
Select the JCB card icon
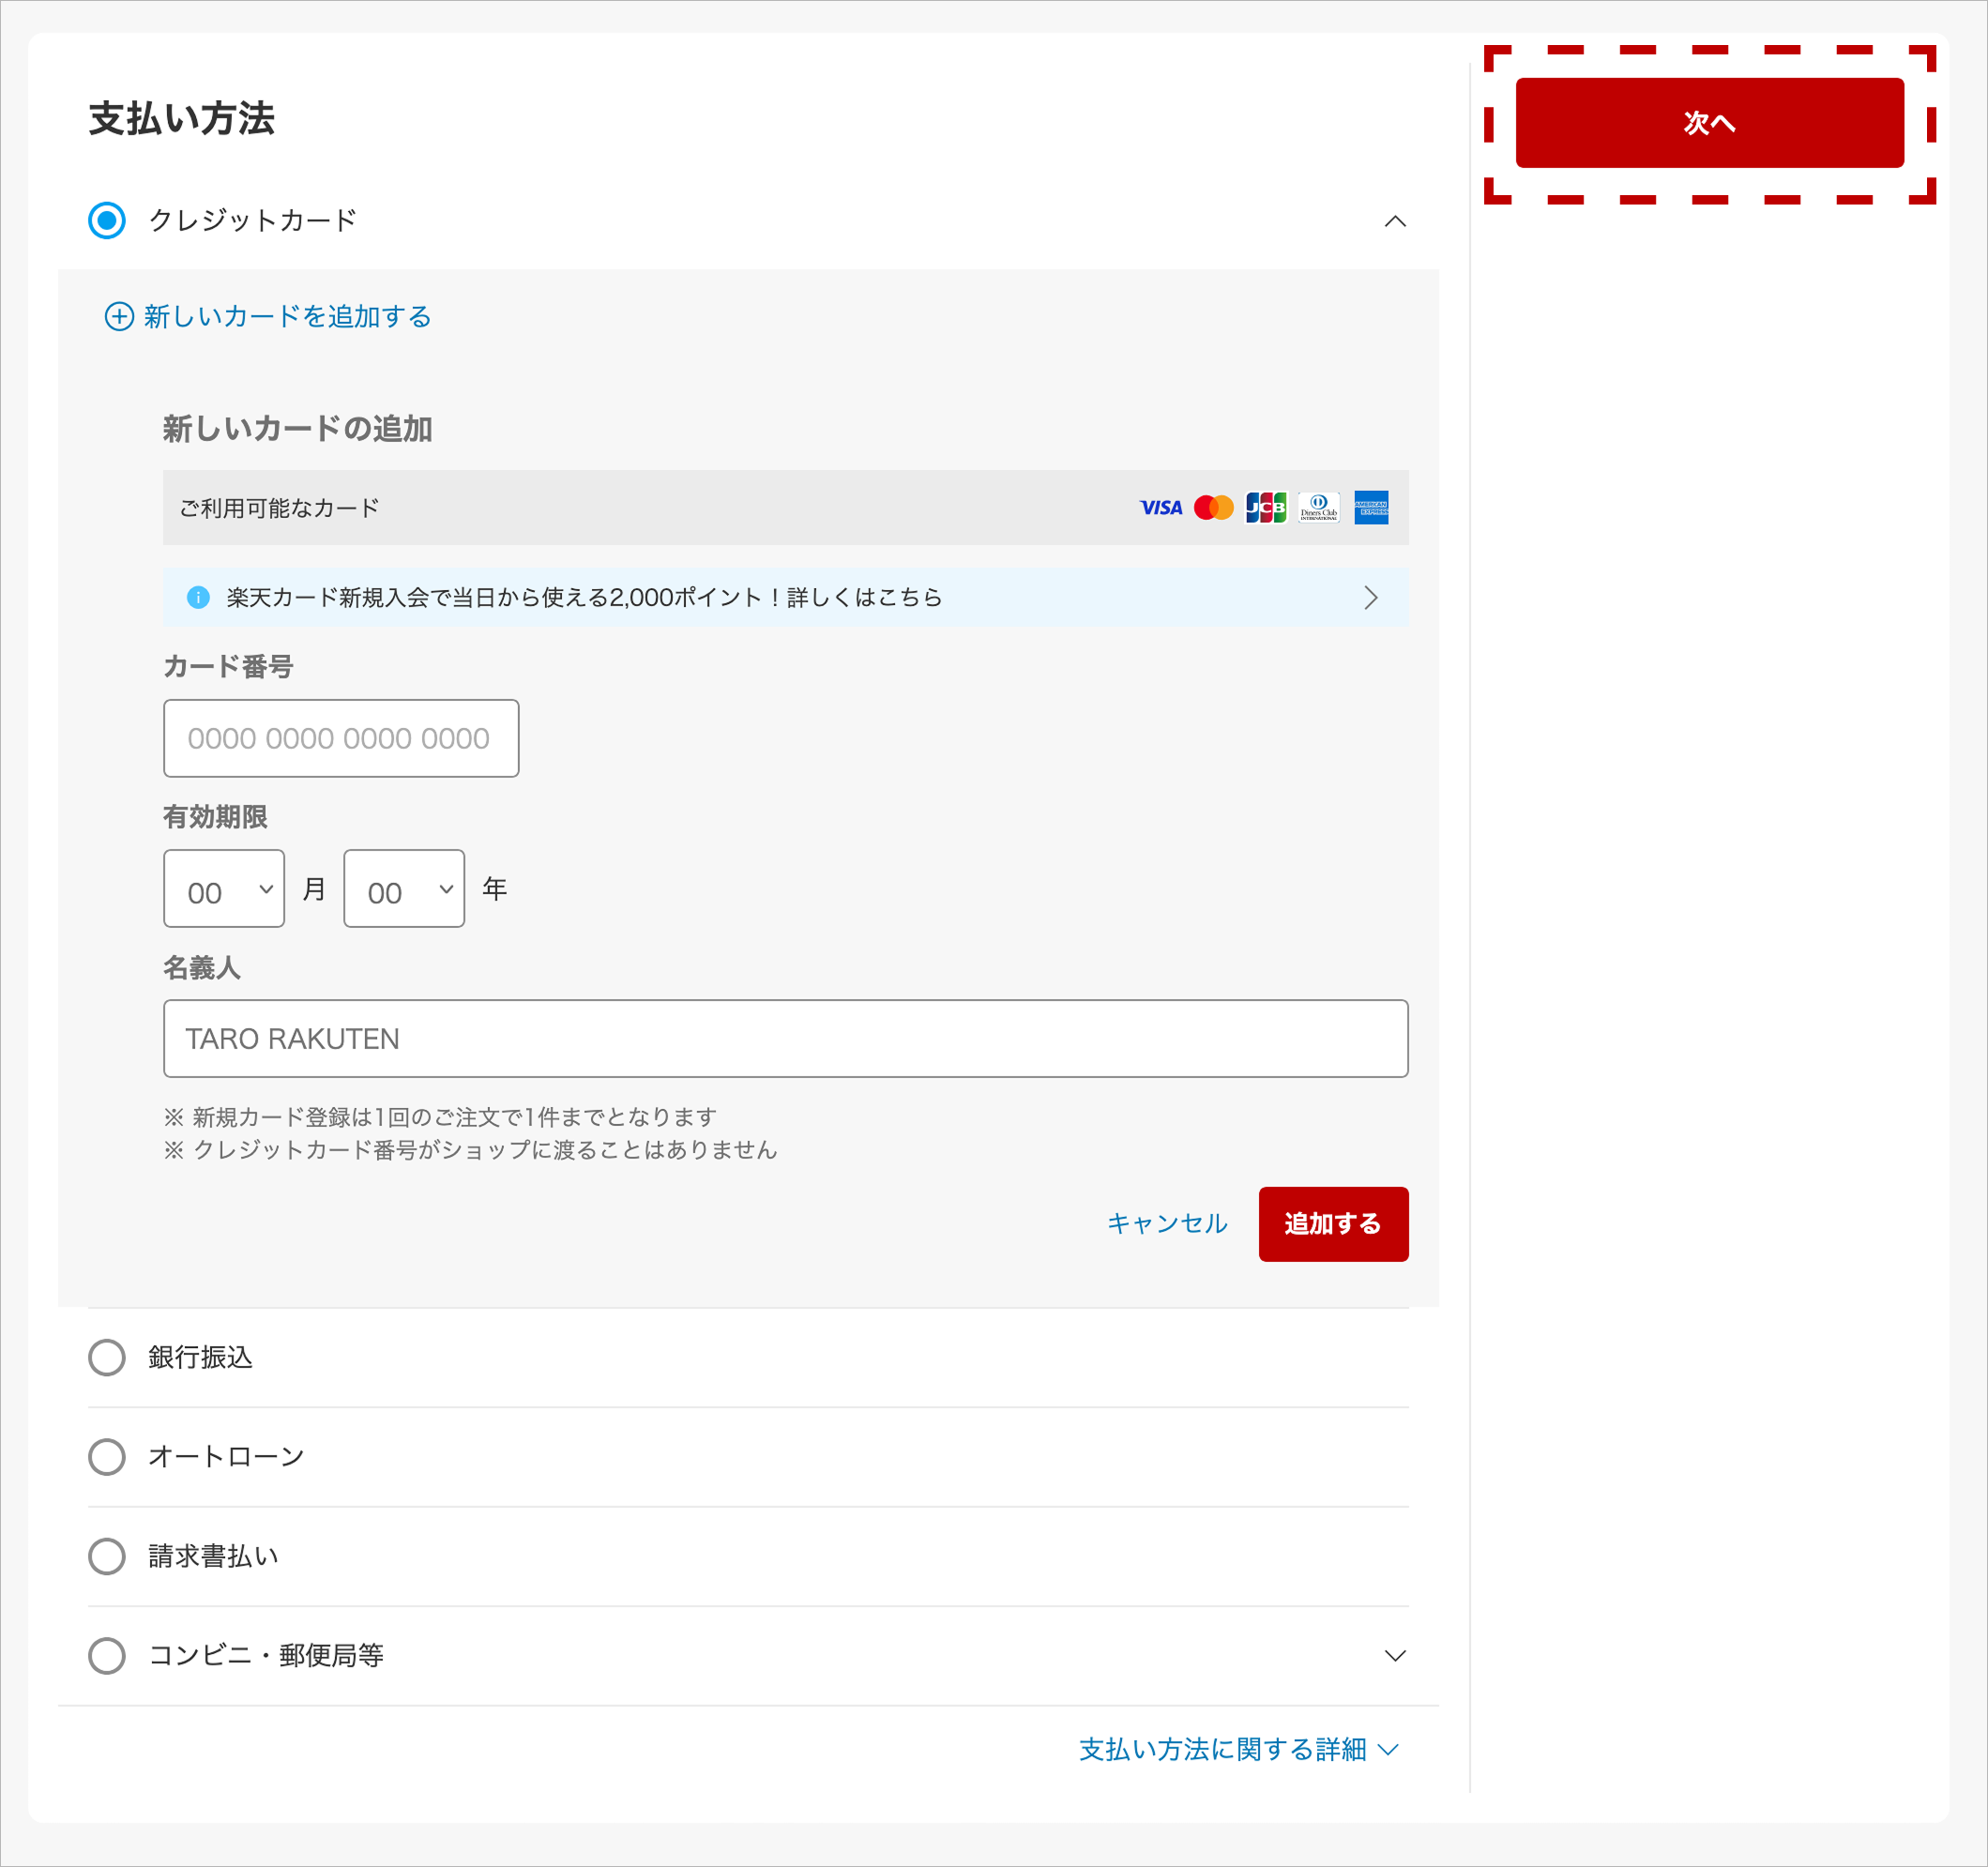click(x=1265, y=508)
